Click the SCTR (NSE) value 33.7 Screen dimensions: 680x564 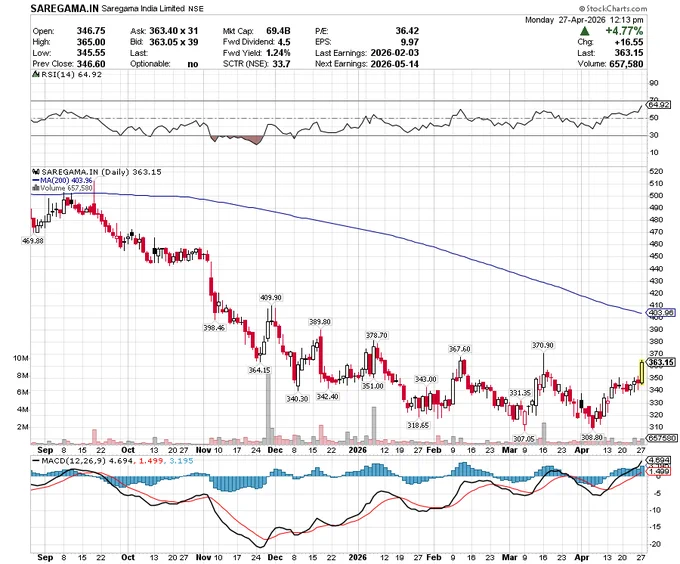[281, 64]
